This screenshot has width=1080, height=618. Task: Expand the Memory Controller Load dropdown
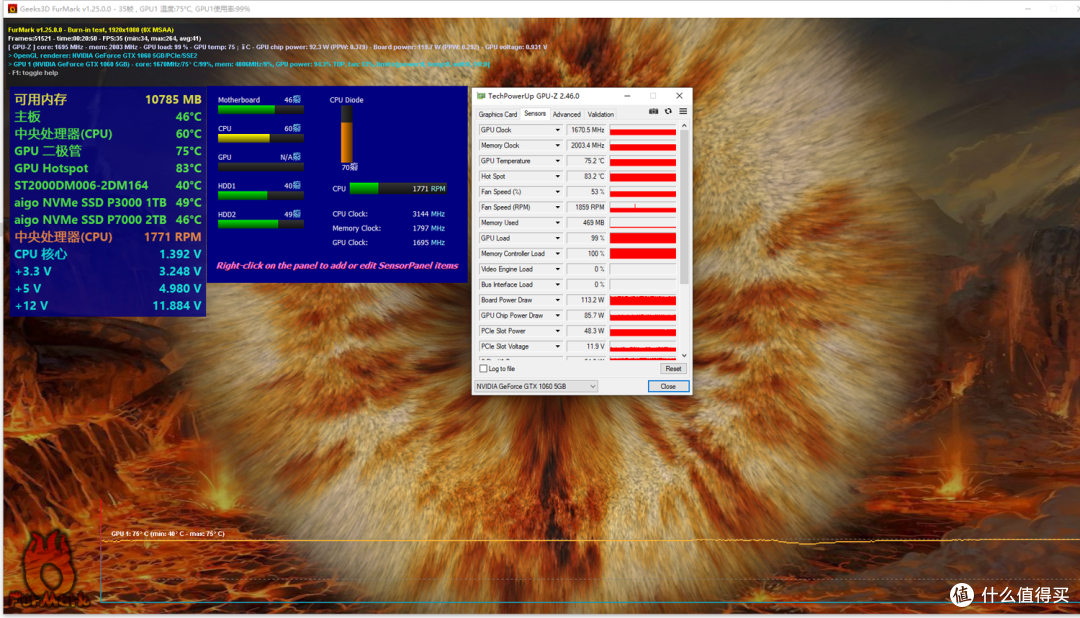click(x=557, y=254)
